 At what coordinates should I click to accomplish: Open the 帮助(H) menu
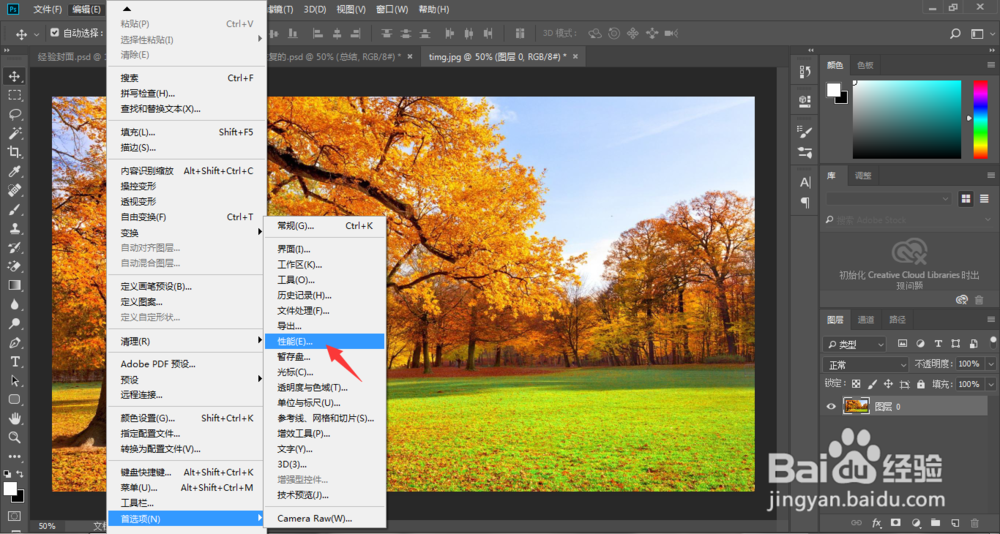click(x=434, y=9)
